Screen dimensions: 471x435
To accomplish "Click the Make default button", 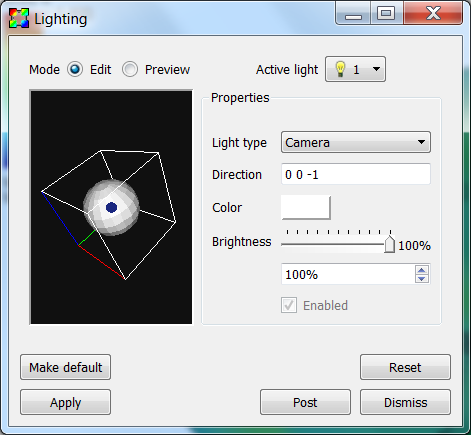I will 65,367.
